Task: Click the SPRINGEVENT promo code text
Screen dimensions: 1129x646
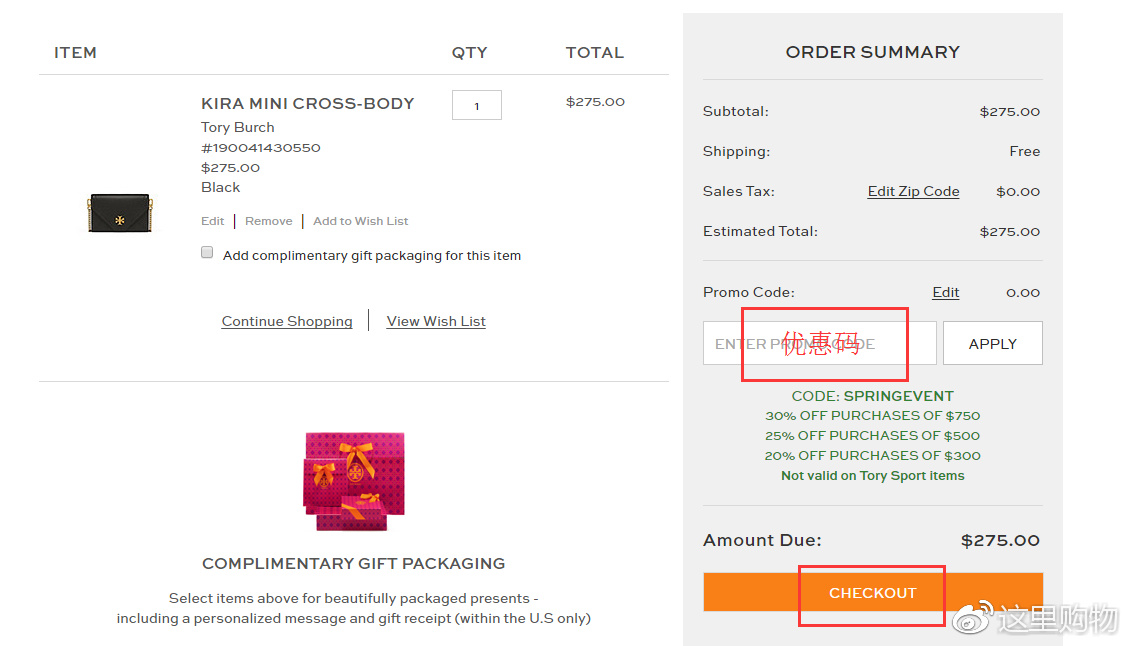Action: 898,396
